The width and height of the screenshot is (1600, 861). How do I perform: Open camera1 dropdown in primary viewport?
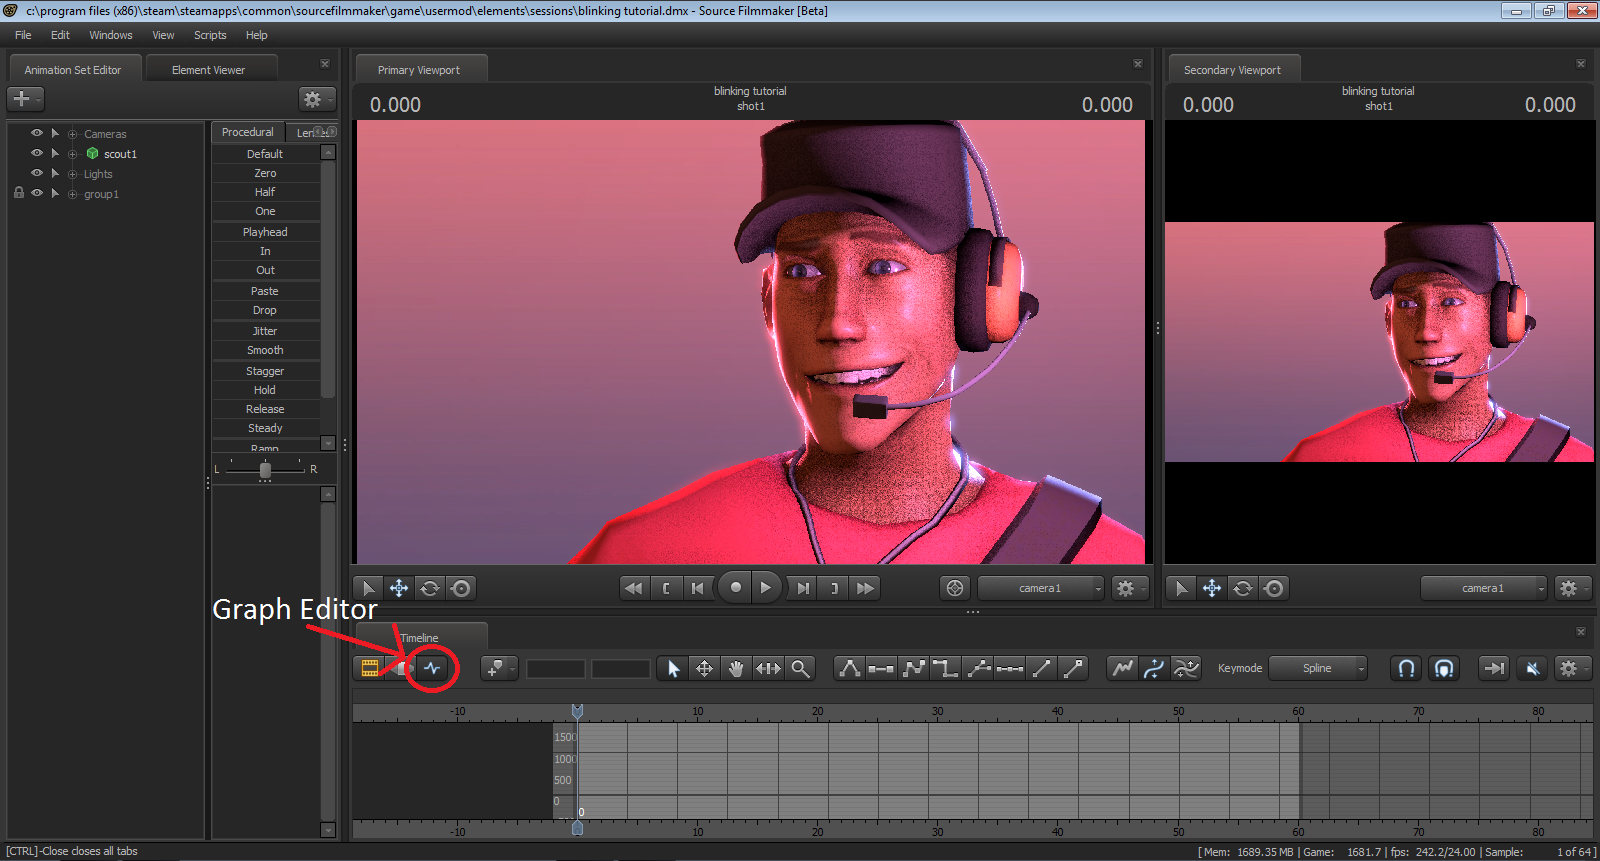coord(1041,588)
